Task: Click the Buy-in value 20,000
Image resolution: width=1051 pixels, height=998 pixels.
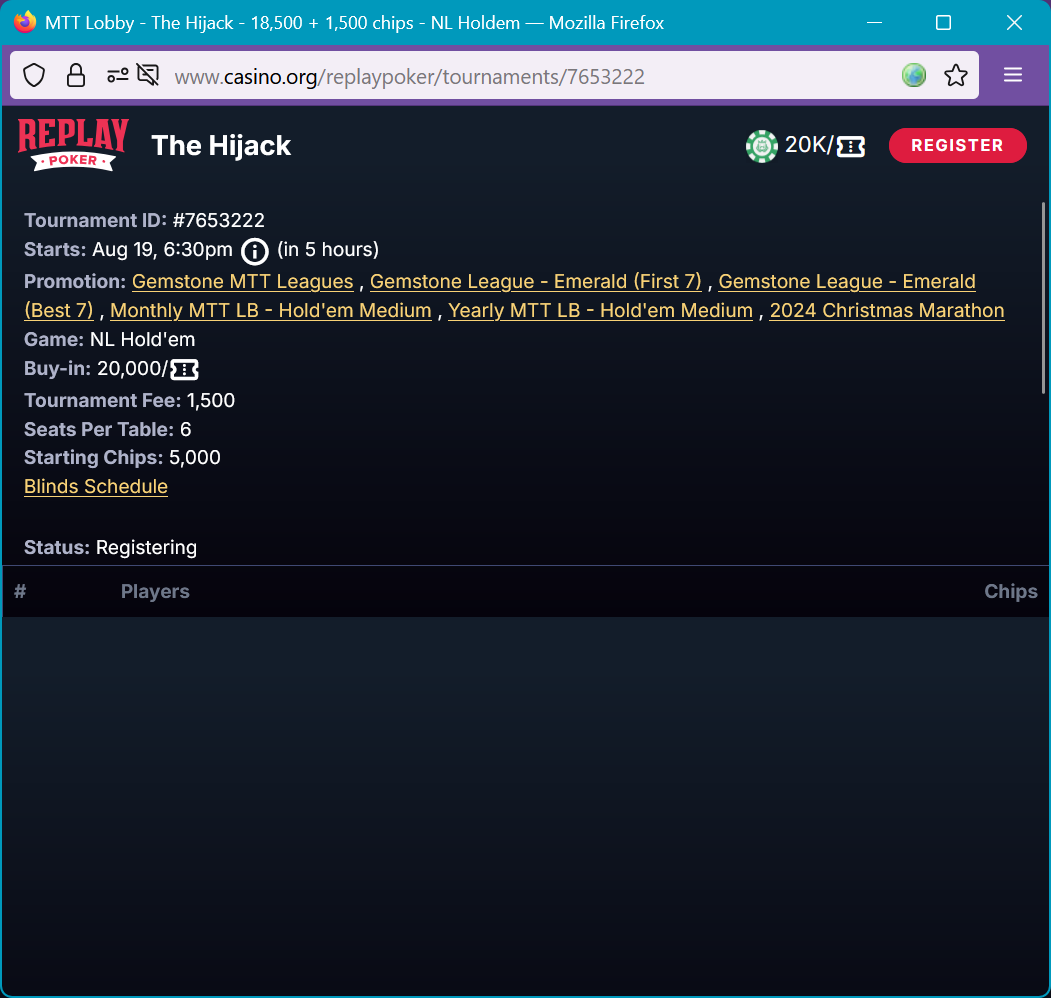Action: pos(129,369)
